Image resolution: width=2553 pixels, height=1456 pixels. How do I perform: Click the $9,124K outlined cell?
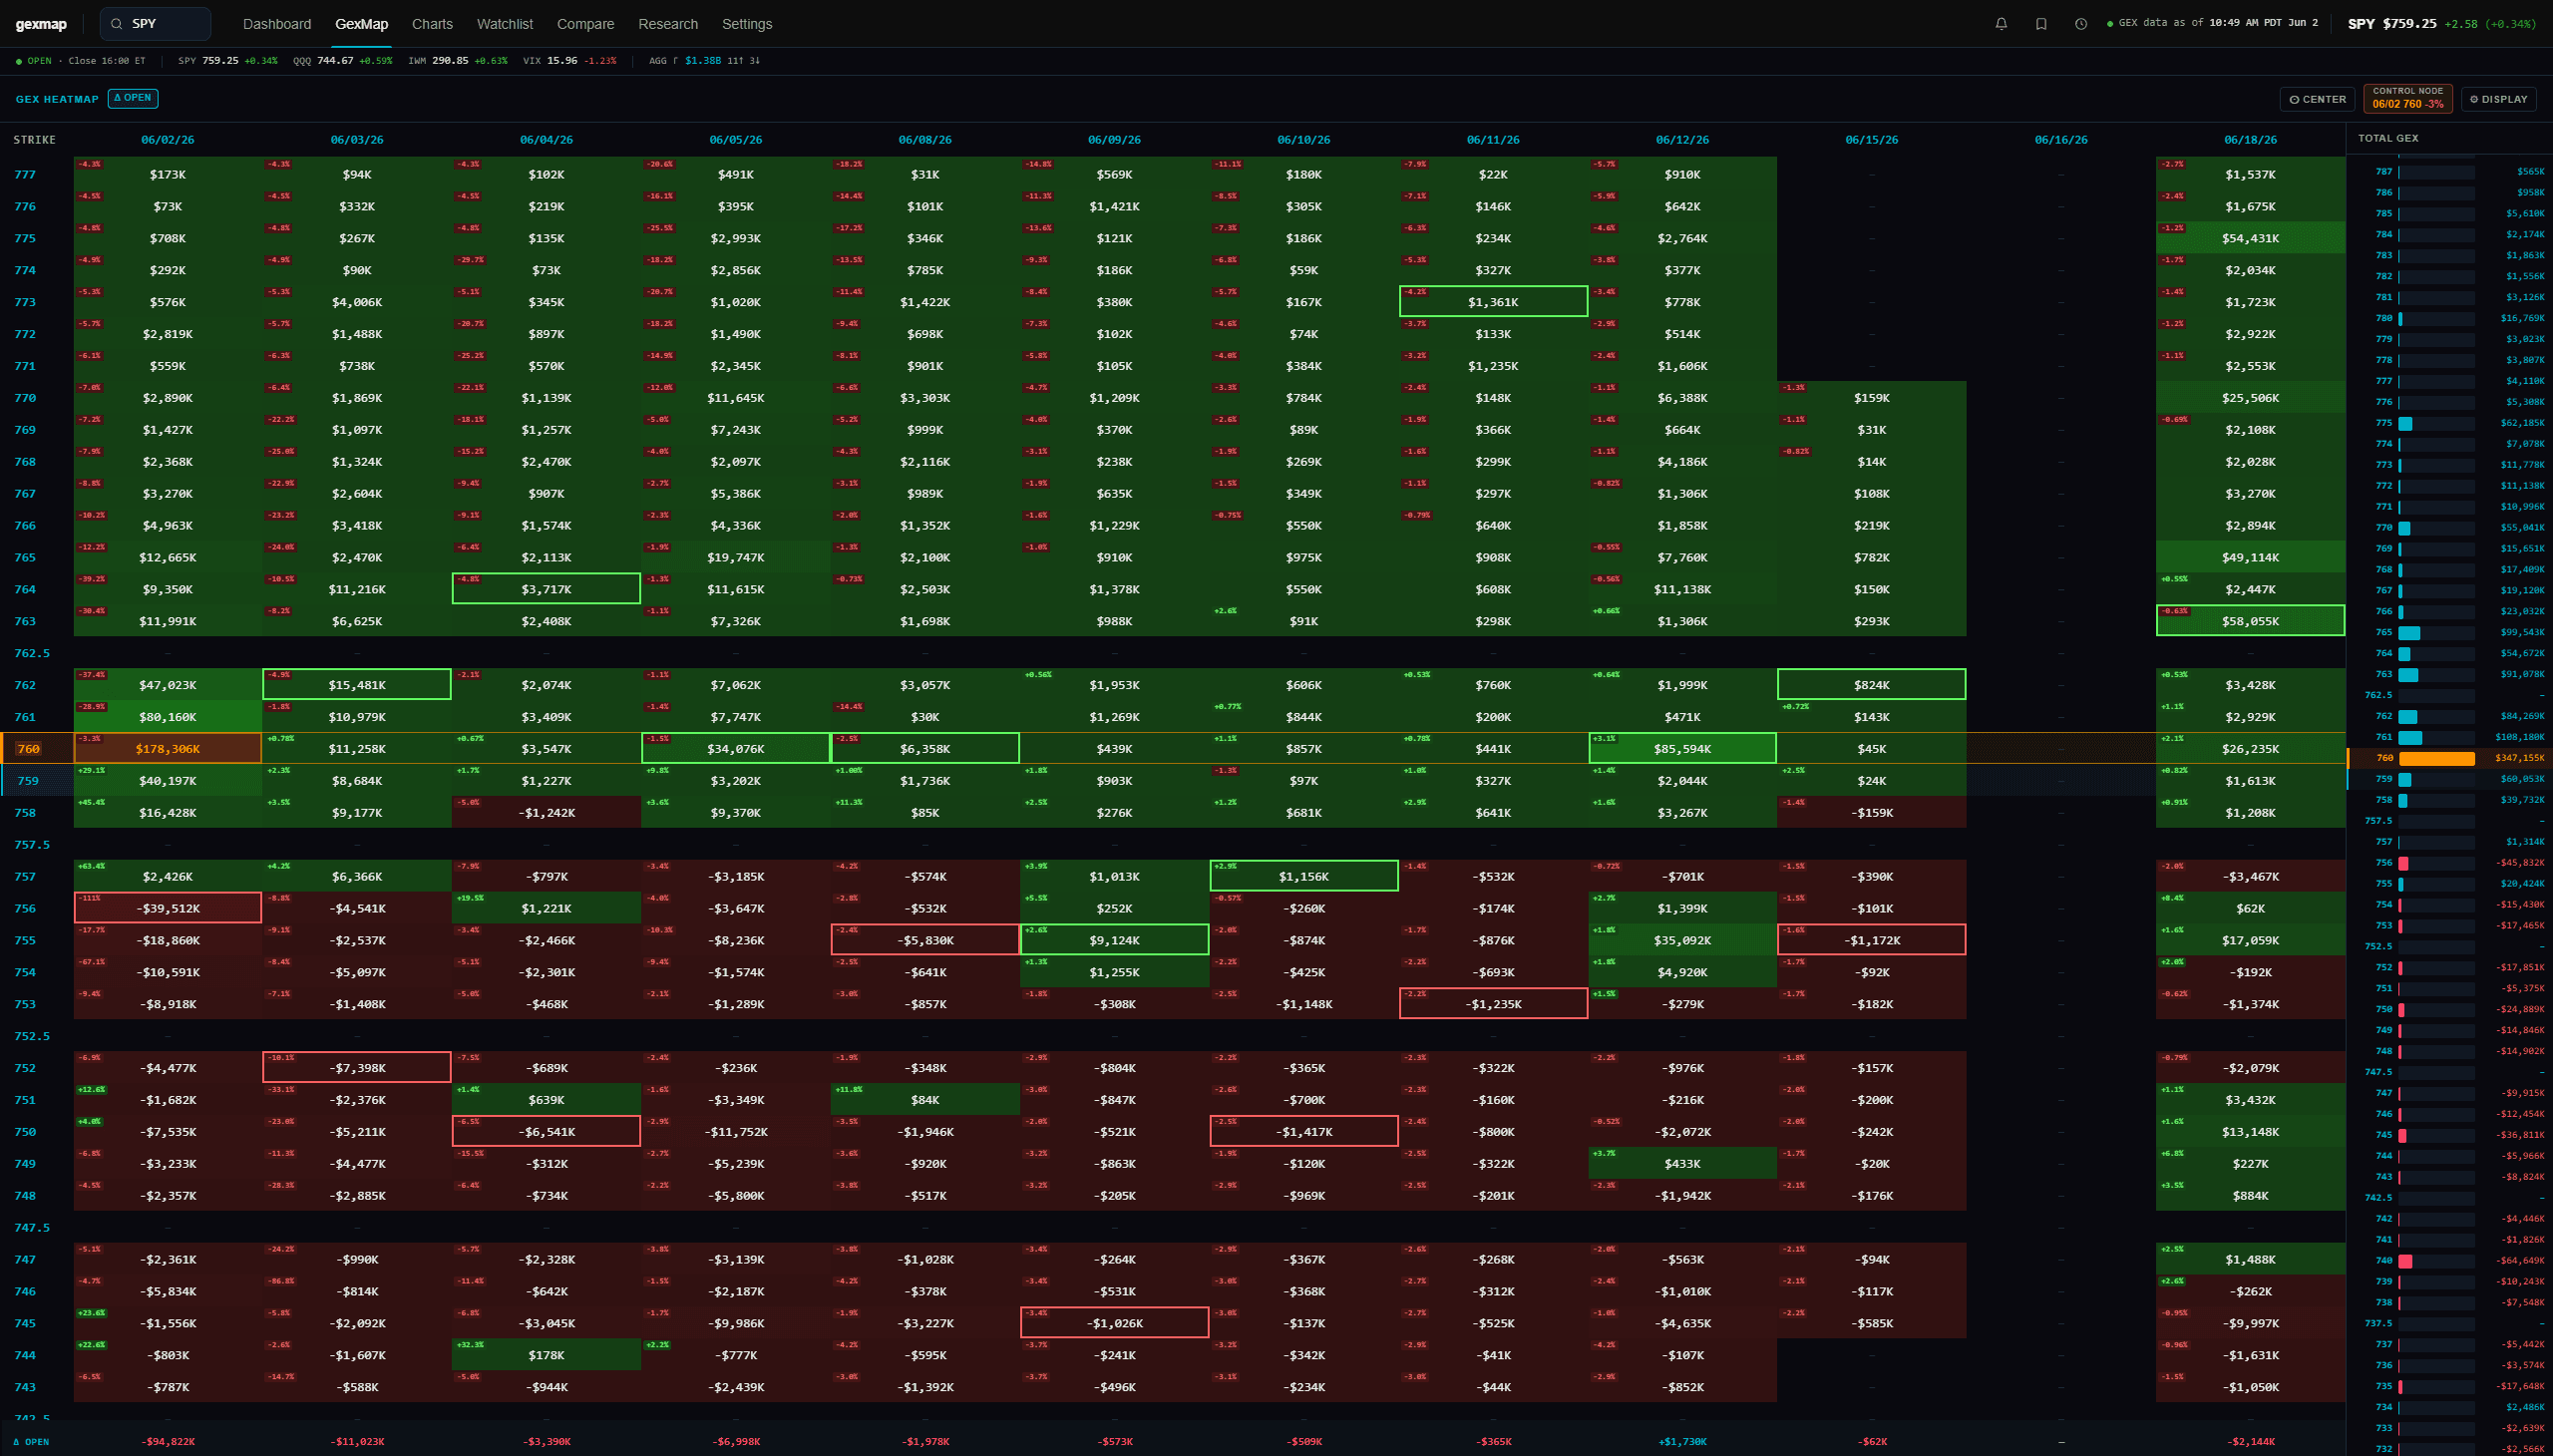pos(1114,940)
